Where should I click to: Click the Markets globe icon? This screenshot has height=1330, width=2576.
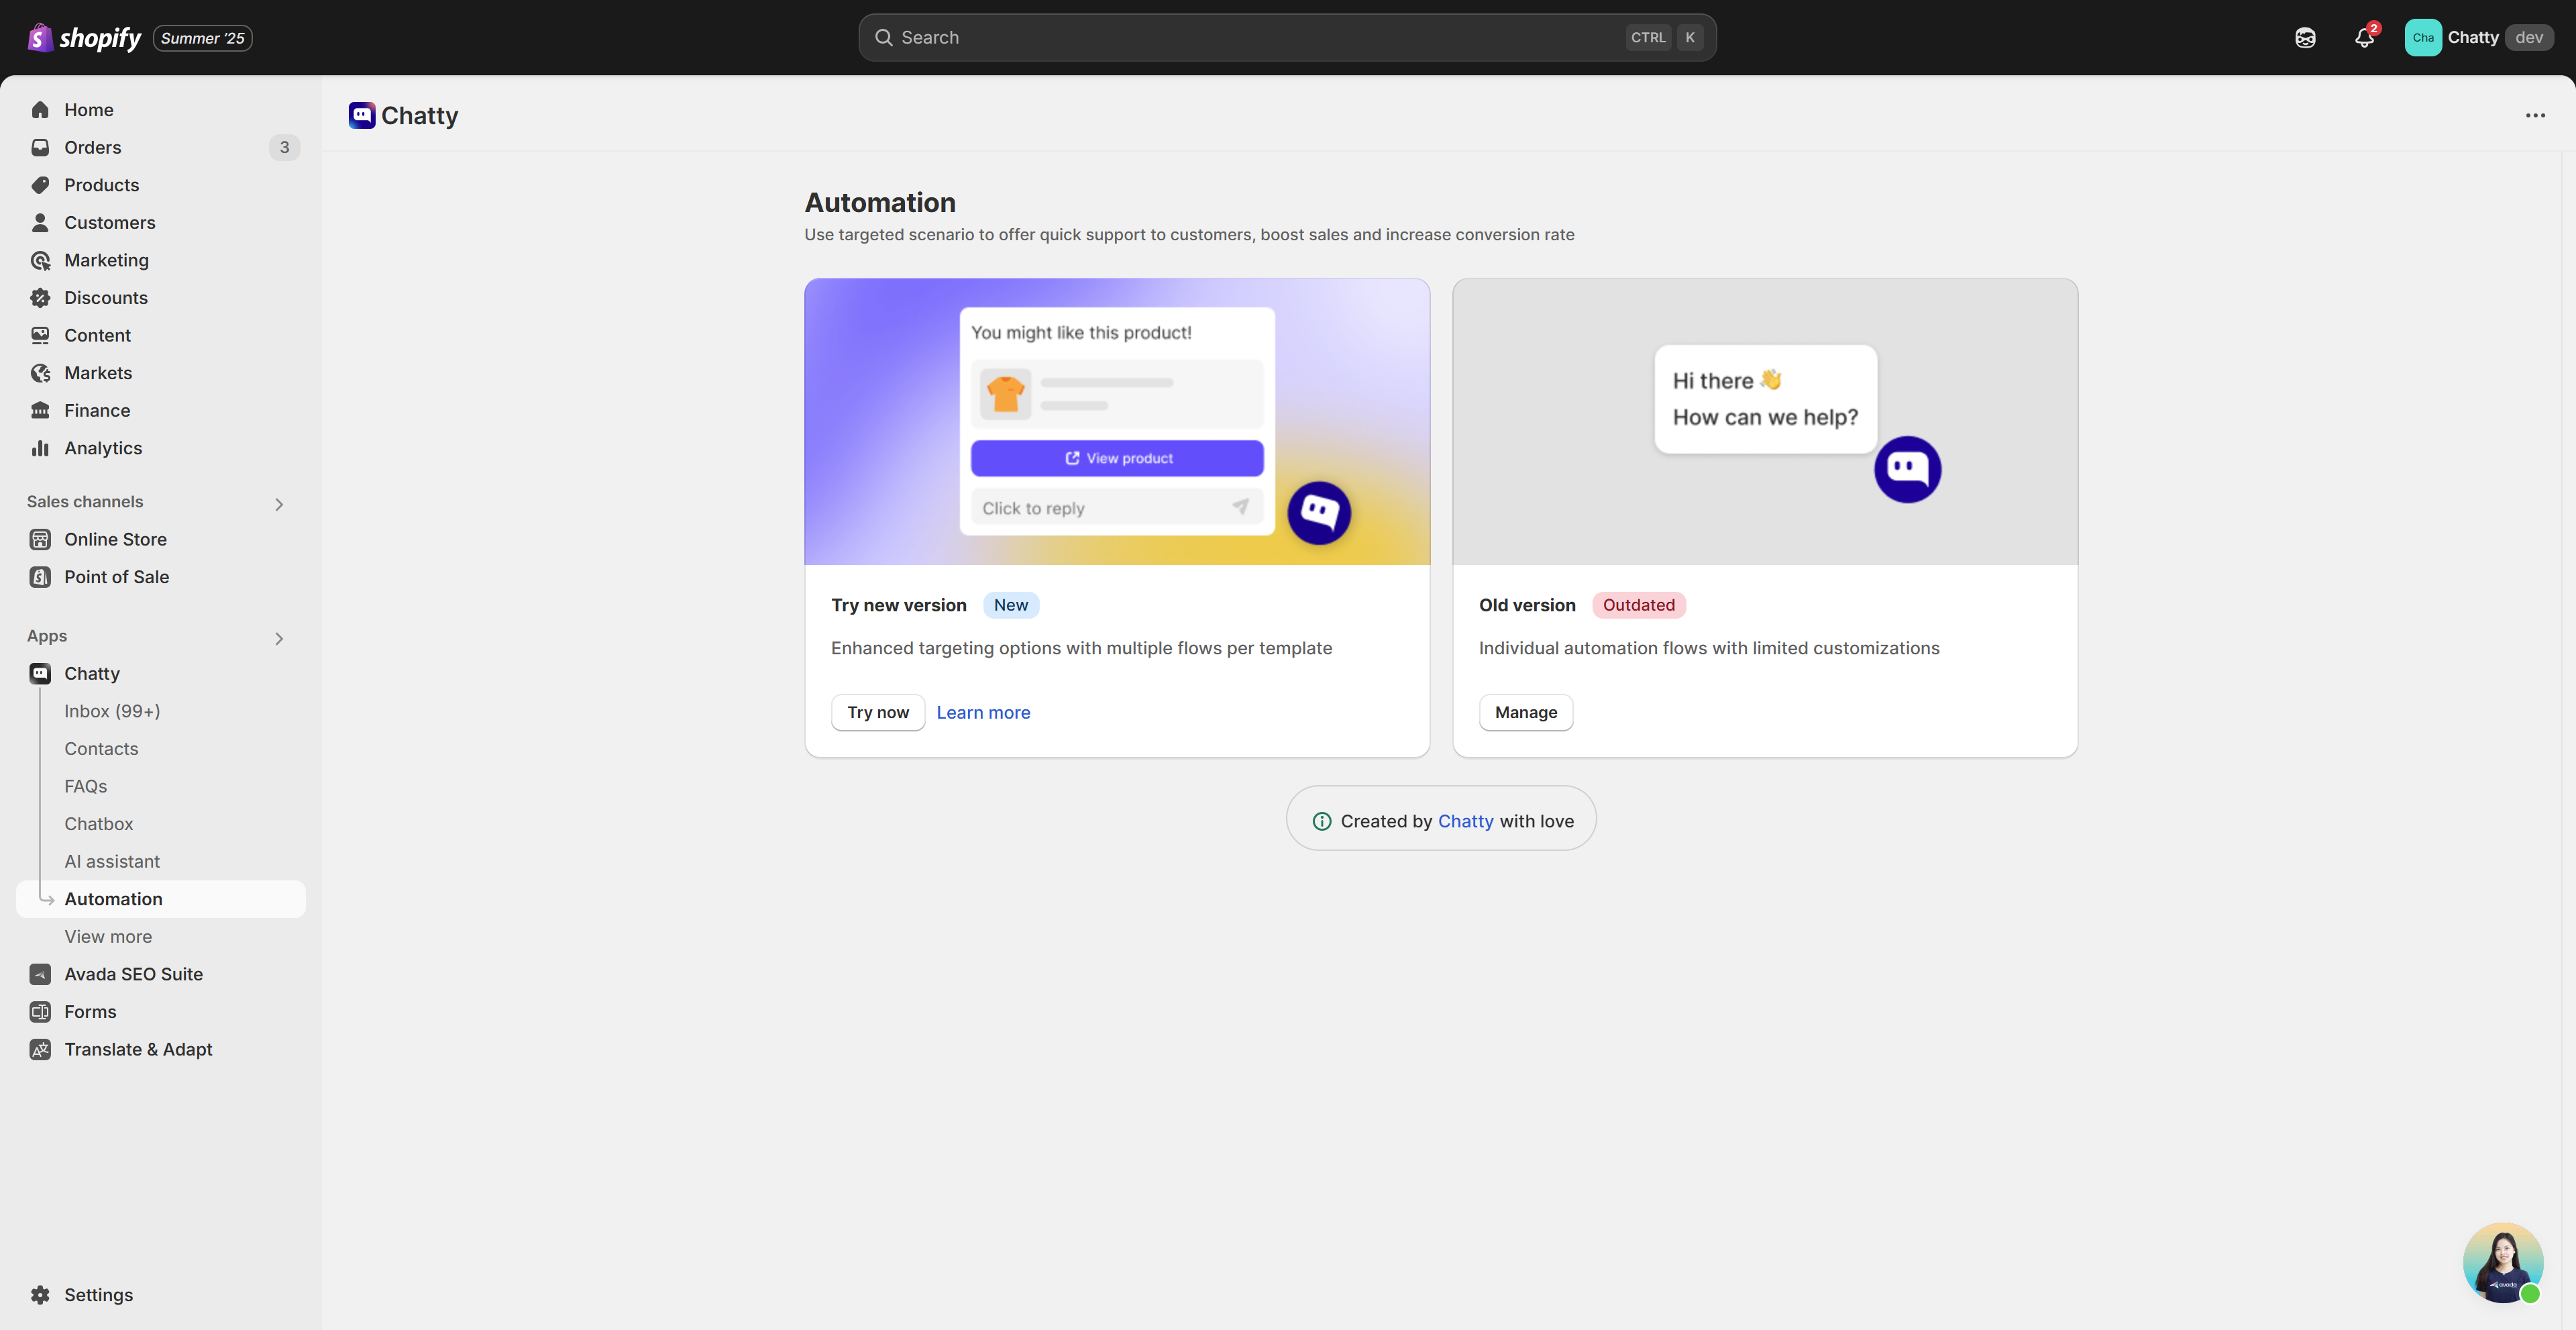[x=40, y=373]
